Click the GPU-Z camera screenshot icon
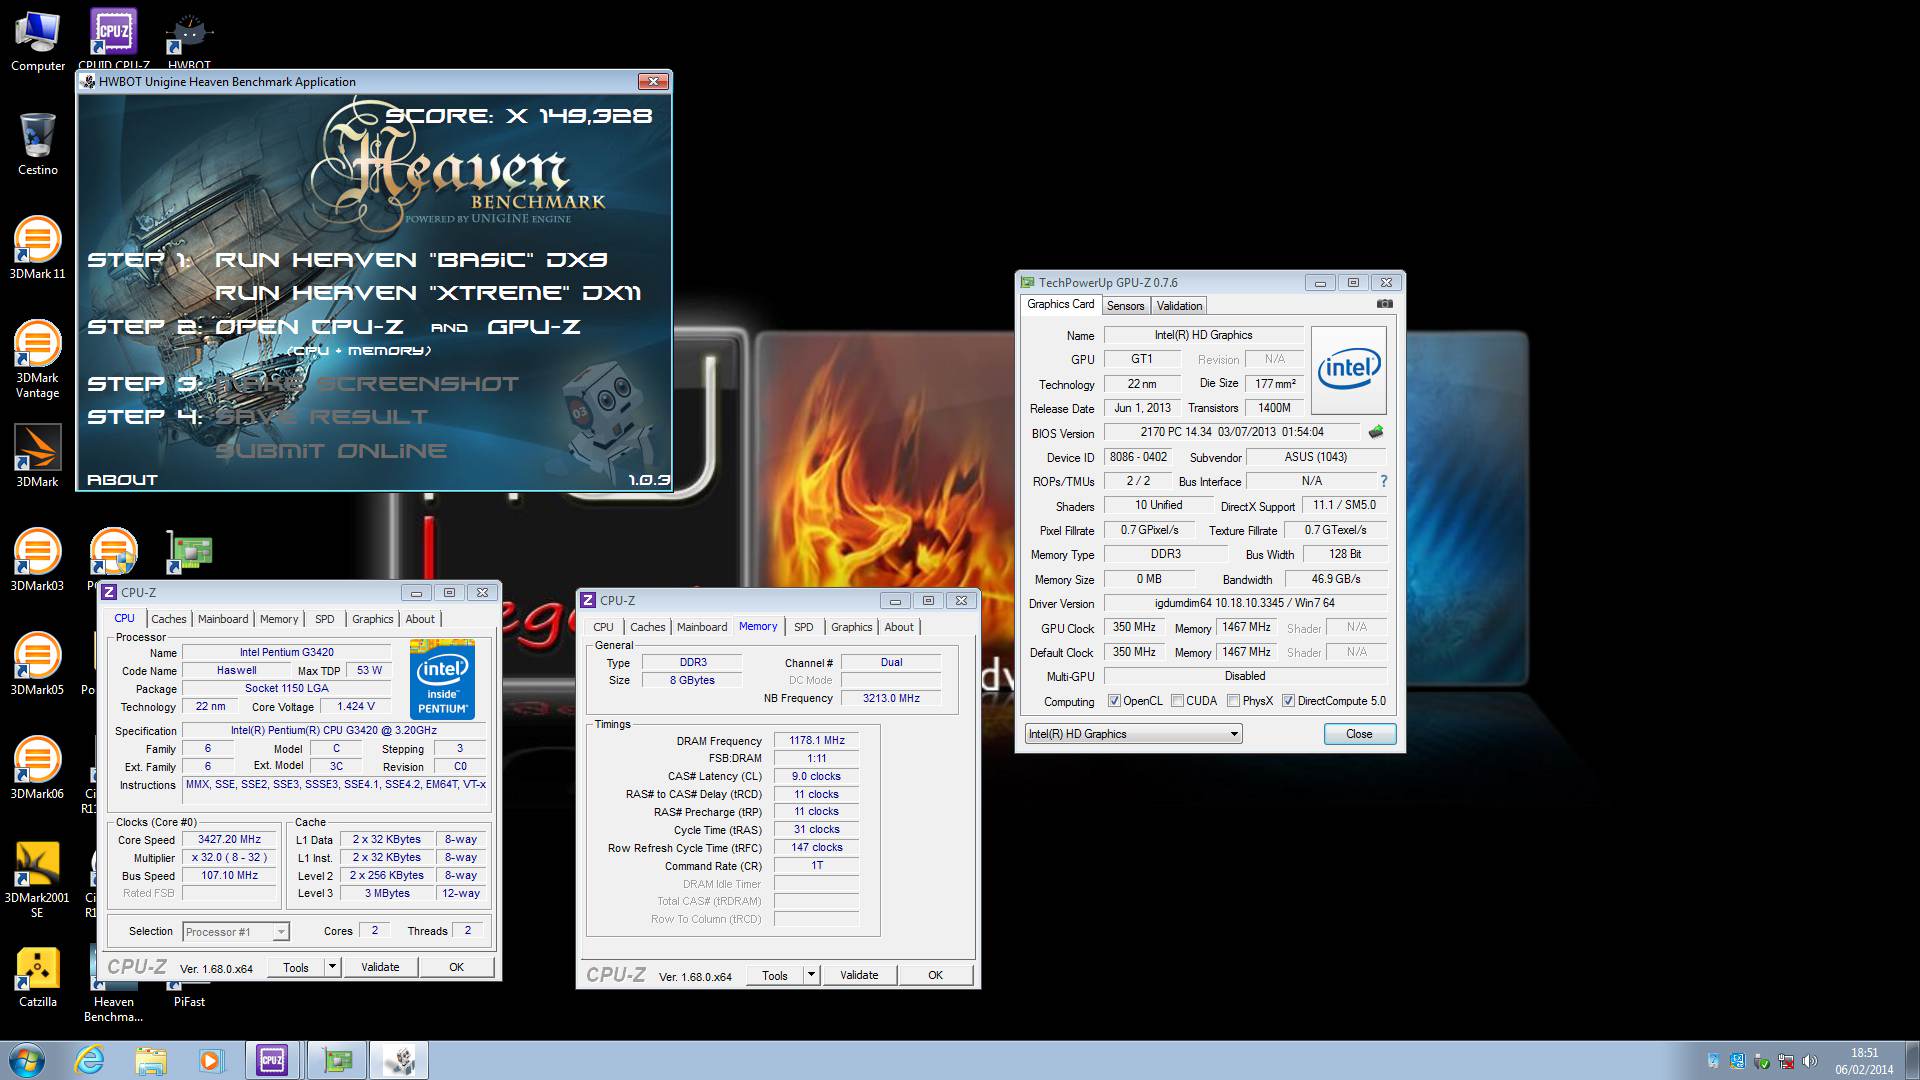1920x1080 pixels. tap(1384, 304)
